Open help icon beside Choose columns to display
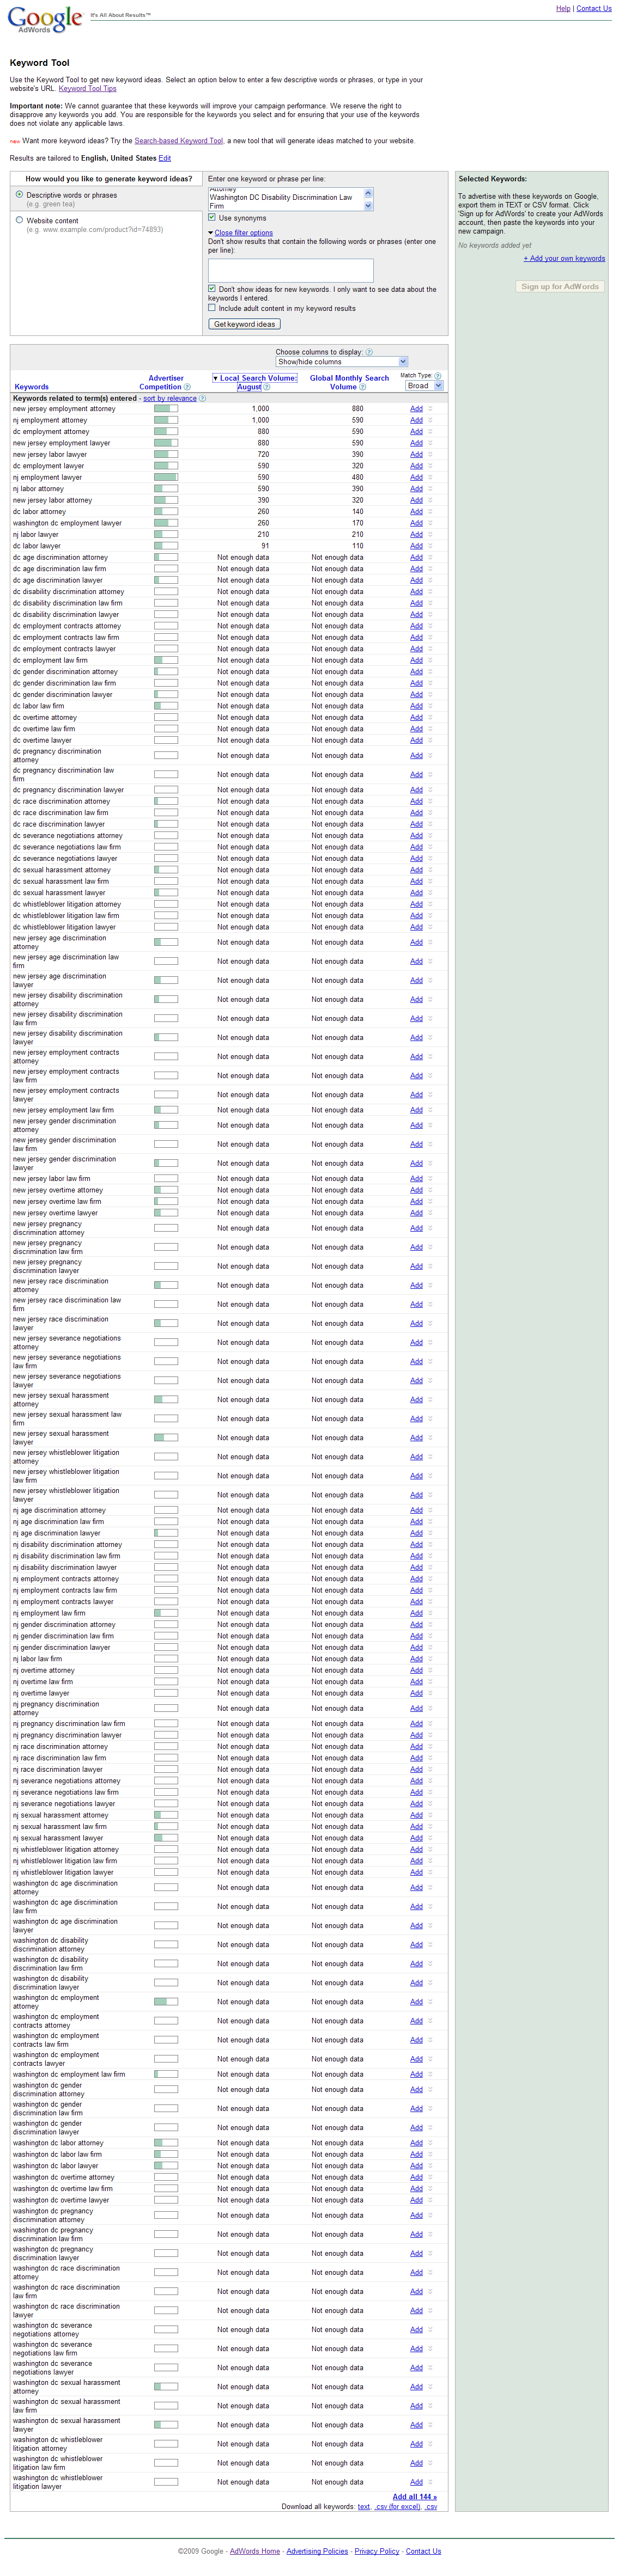This screenshot has height=2576, width=619. [369, 352]
